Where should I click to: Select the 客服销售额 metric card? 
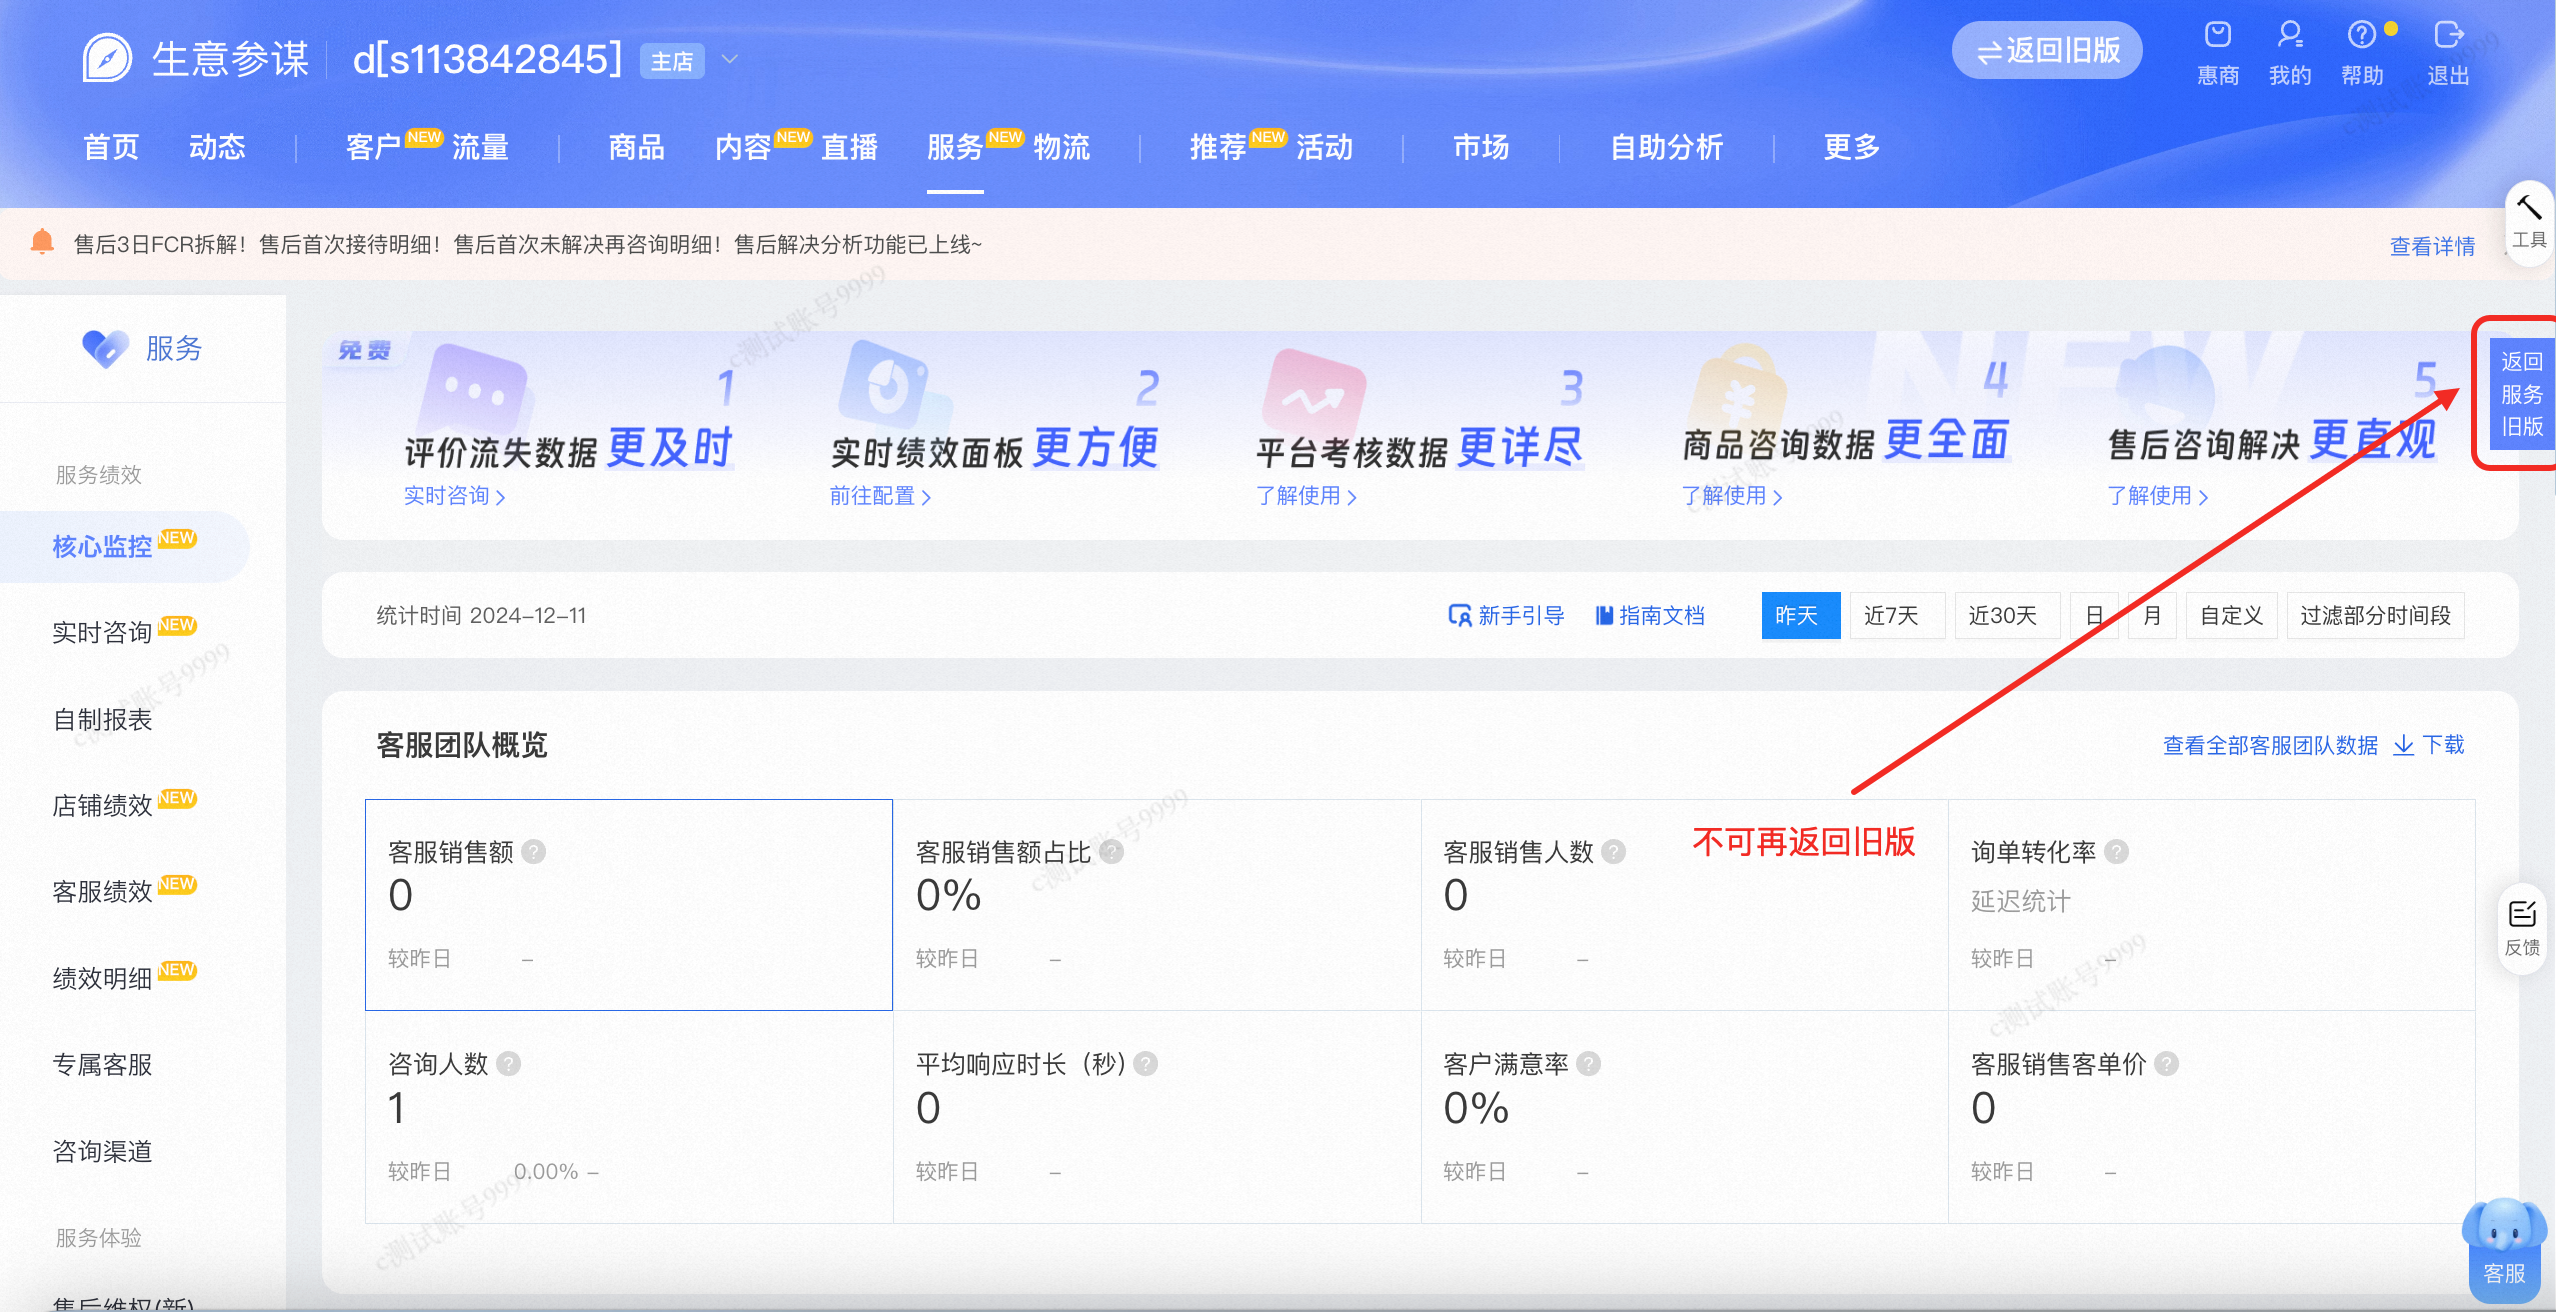click(x=629, y=905)
